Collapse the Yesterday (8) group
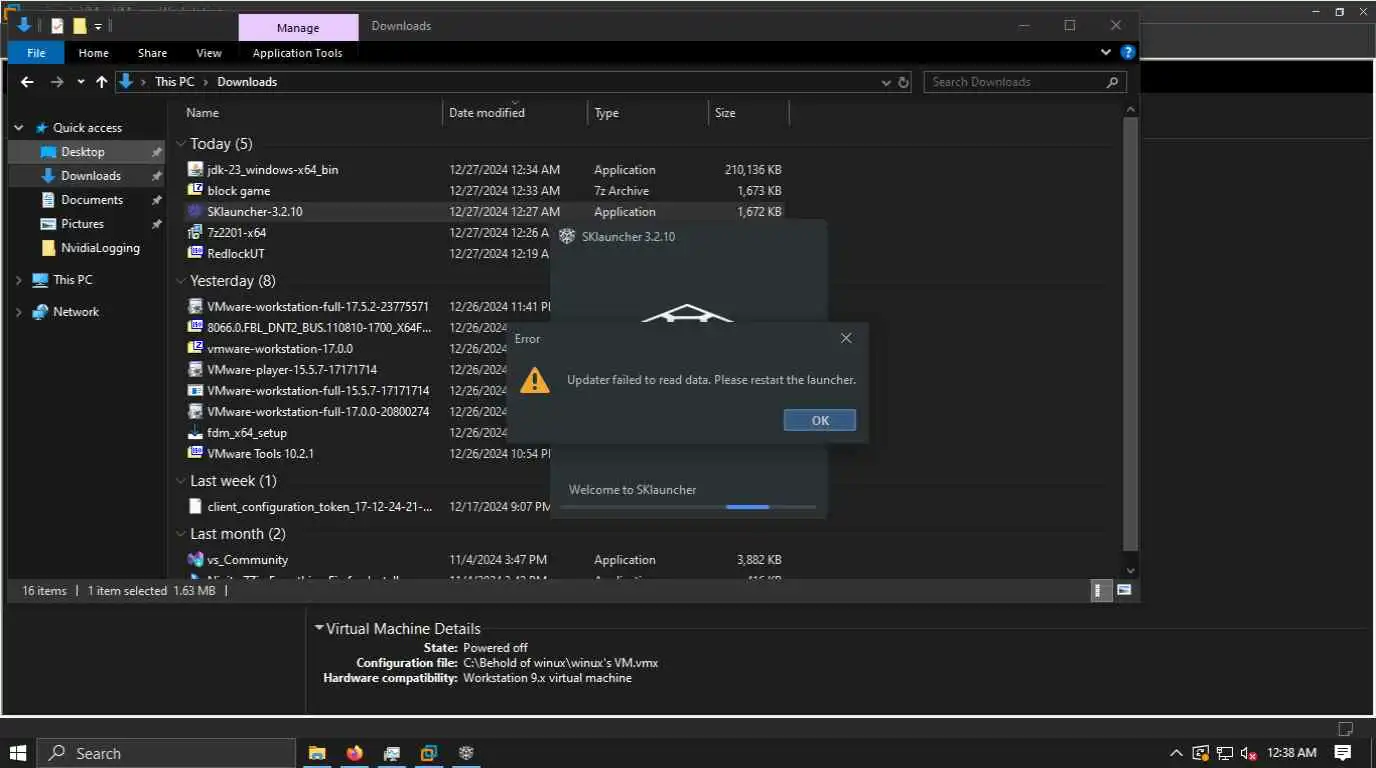Image resolution: width=1376 pixels, height=768 pixels. coord(181,281)
